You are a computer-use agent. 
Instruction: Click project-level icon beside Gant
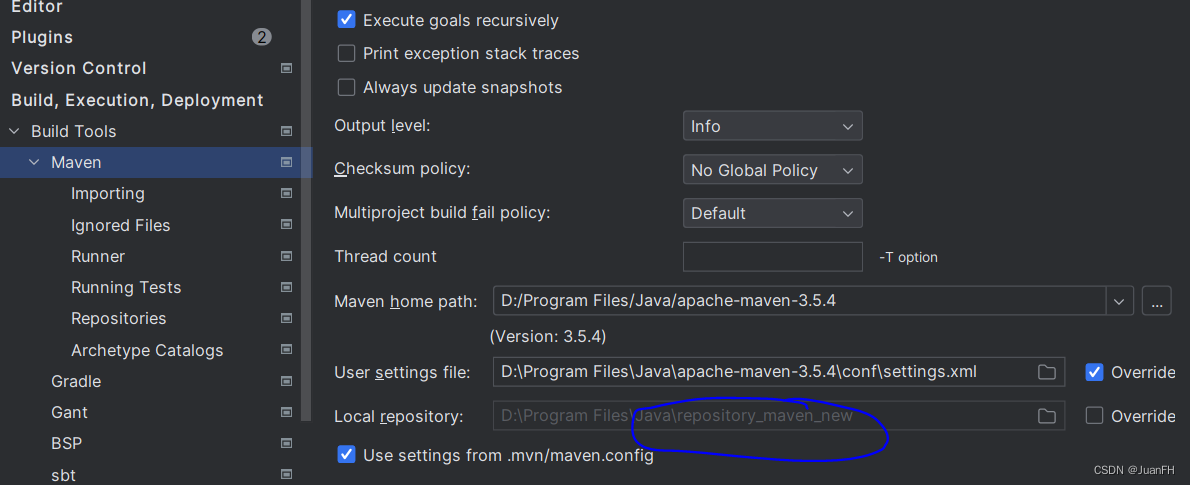click(286, 412)
